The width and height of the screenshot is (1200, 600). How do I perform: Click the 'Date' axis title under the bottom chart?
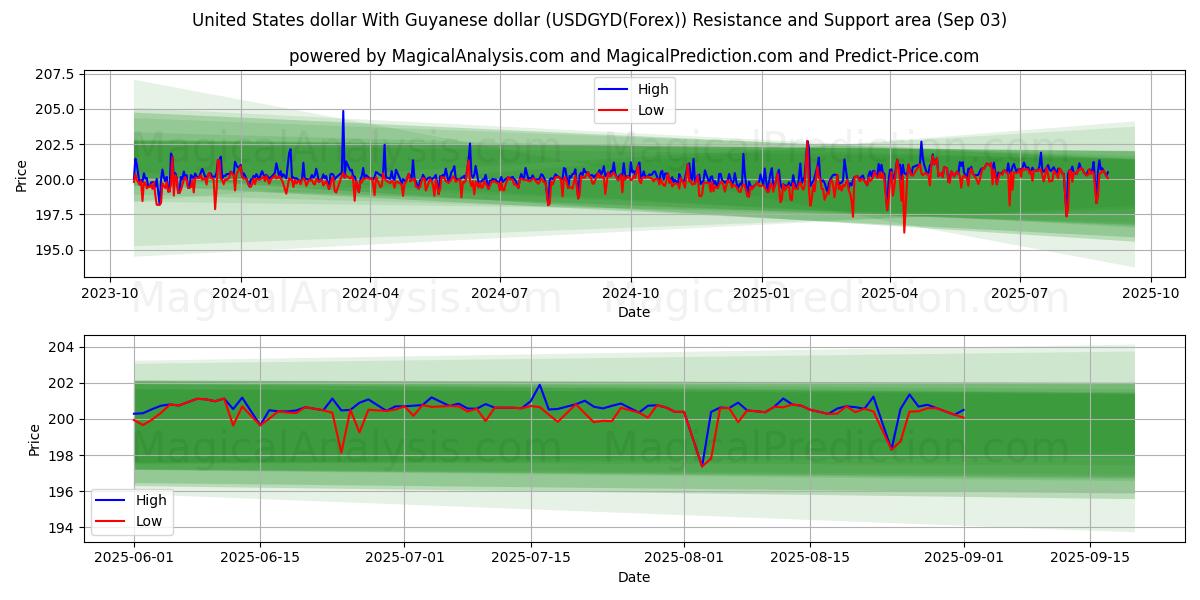click(x=634, y=577)
